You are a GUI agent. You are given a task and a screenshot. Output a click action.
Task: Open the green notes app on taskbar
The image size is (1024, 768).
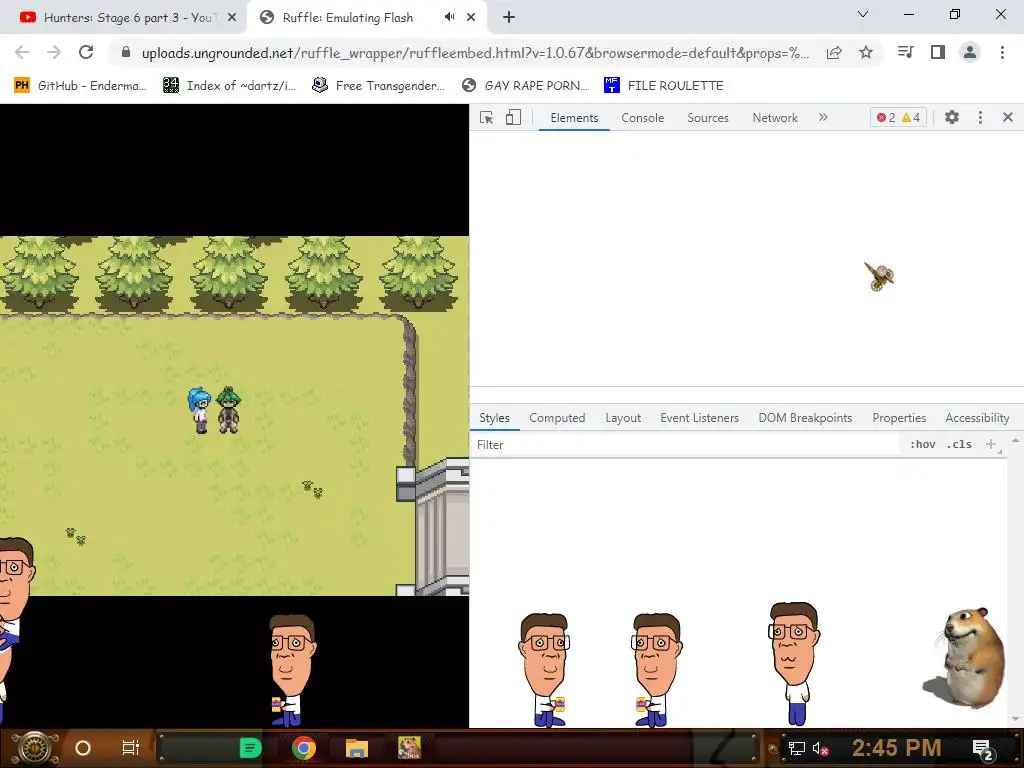tap(250, 748)
